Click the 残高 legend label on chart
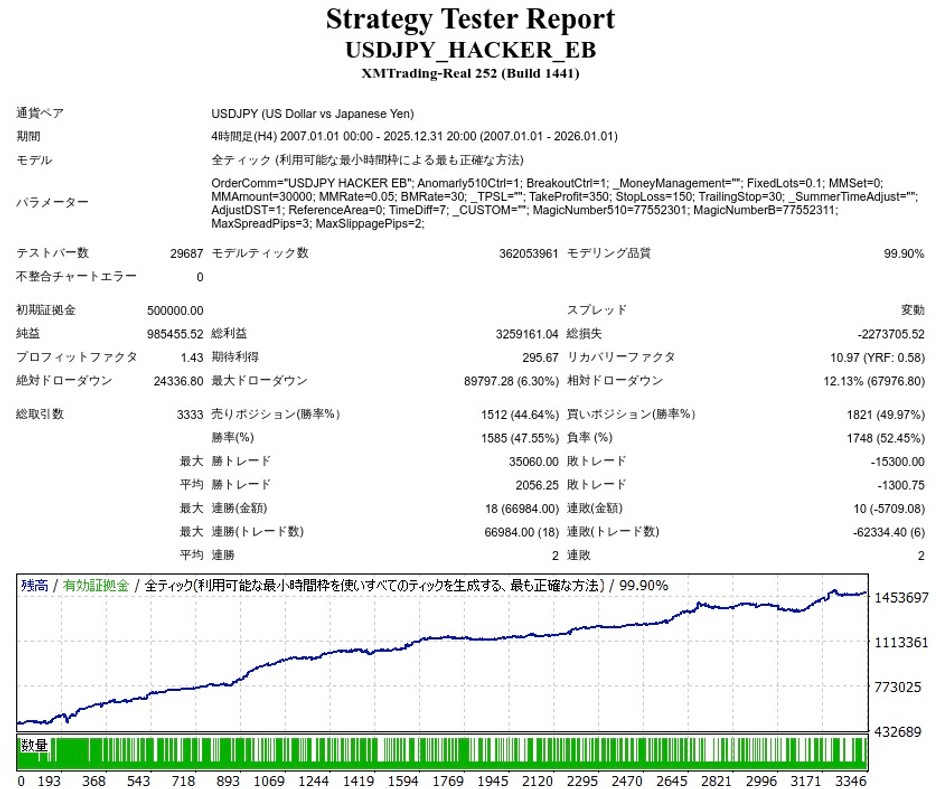940x789 pixels. (36, 586)
